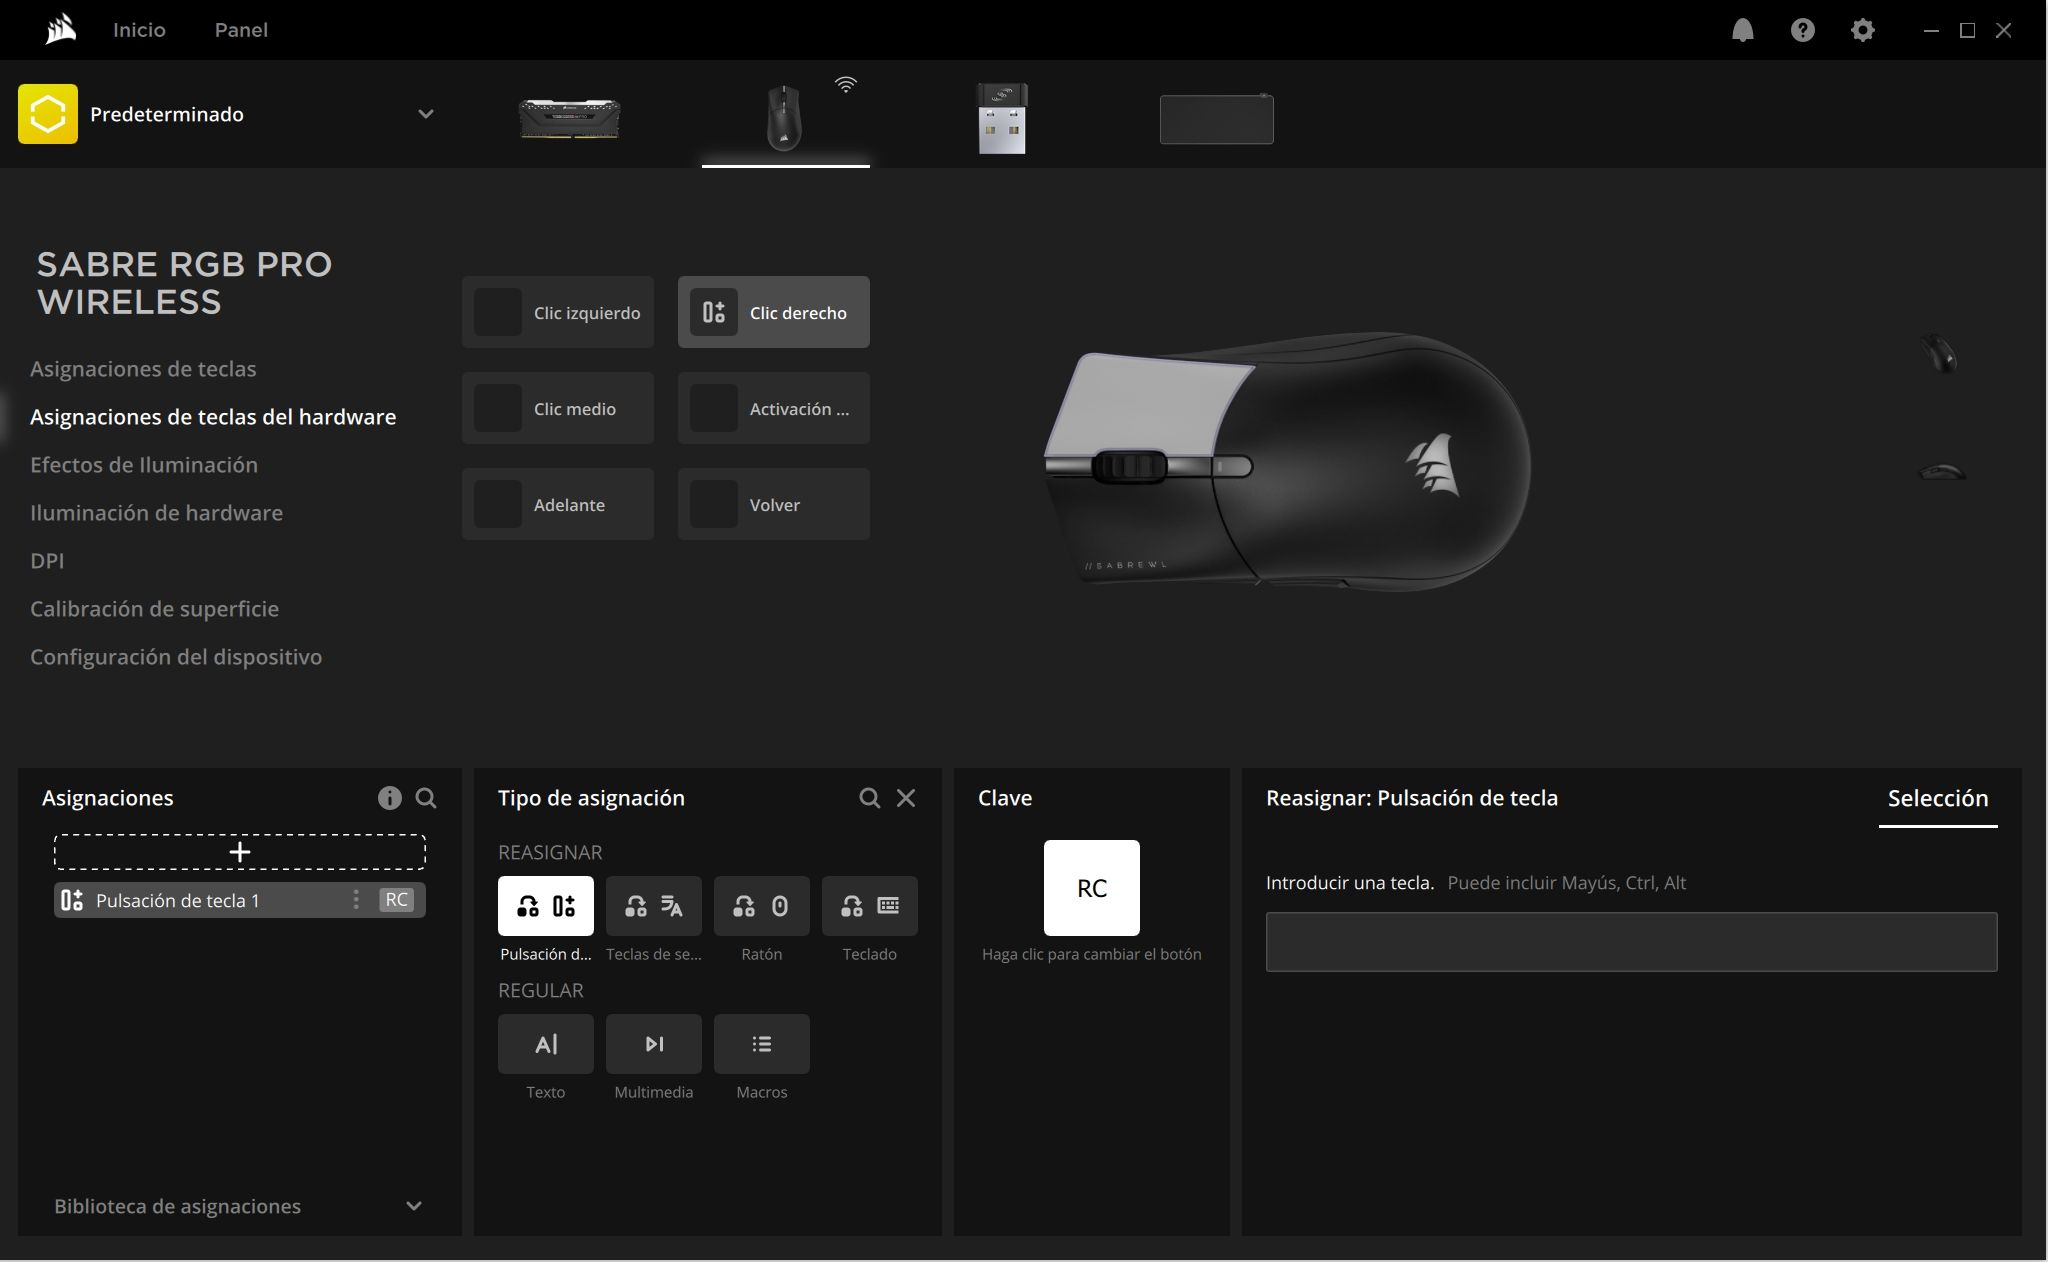Select the Clic derecho button
This screenshot has width=2048, height=1262.
(x=774, y=312)
